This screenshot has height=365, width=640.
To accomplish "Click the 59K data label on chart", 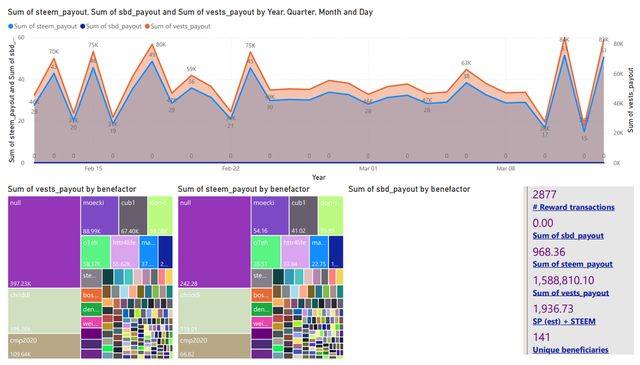I will pyautogui.click(x=191, y=69).
